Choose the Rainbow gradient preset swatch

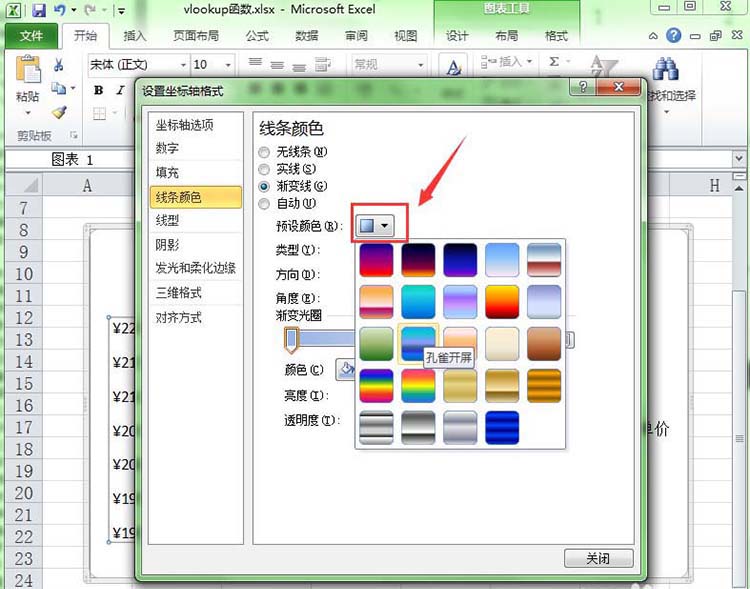click(376, 386)
